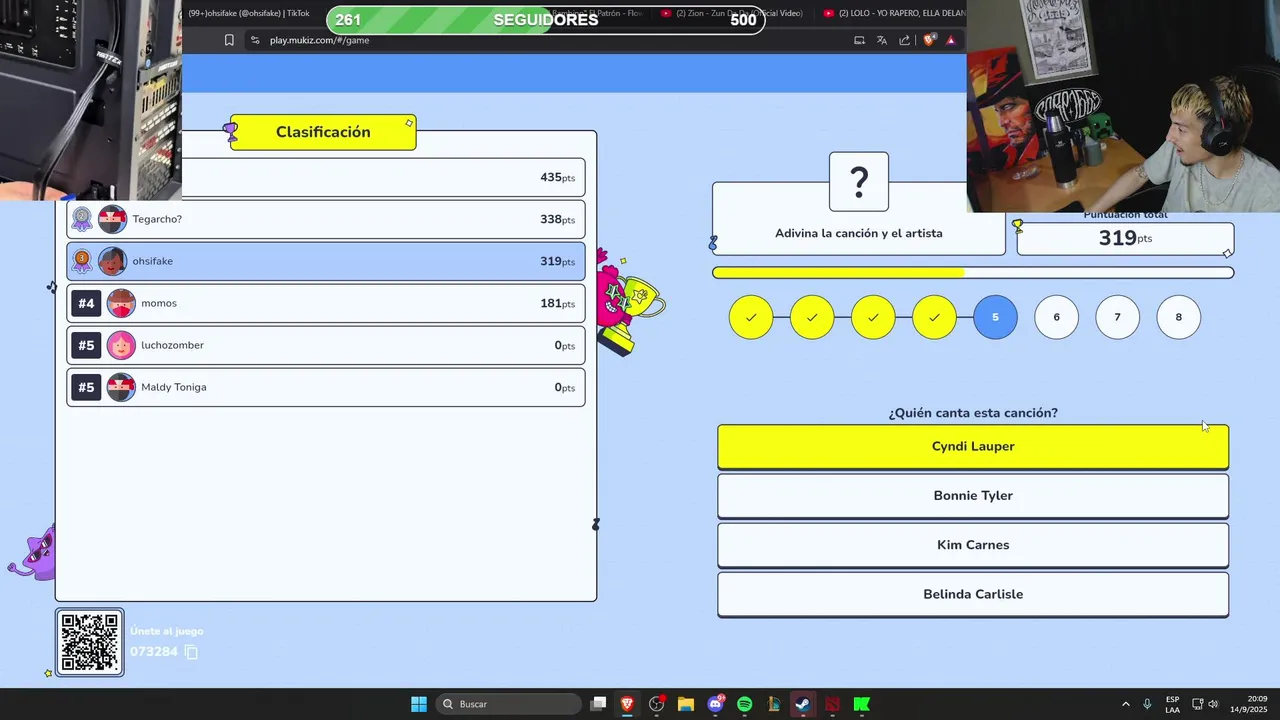The width and height of the screenshot is (1280, 720).
Task: Click the 435pts top score entry
Action: tap(384, 177)
